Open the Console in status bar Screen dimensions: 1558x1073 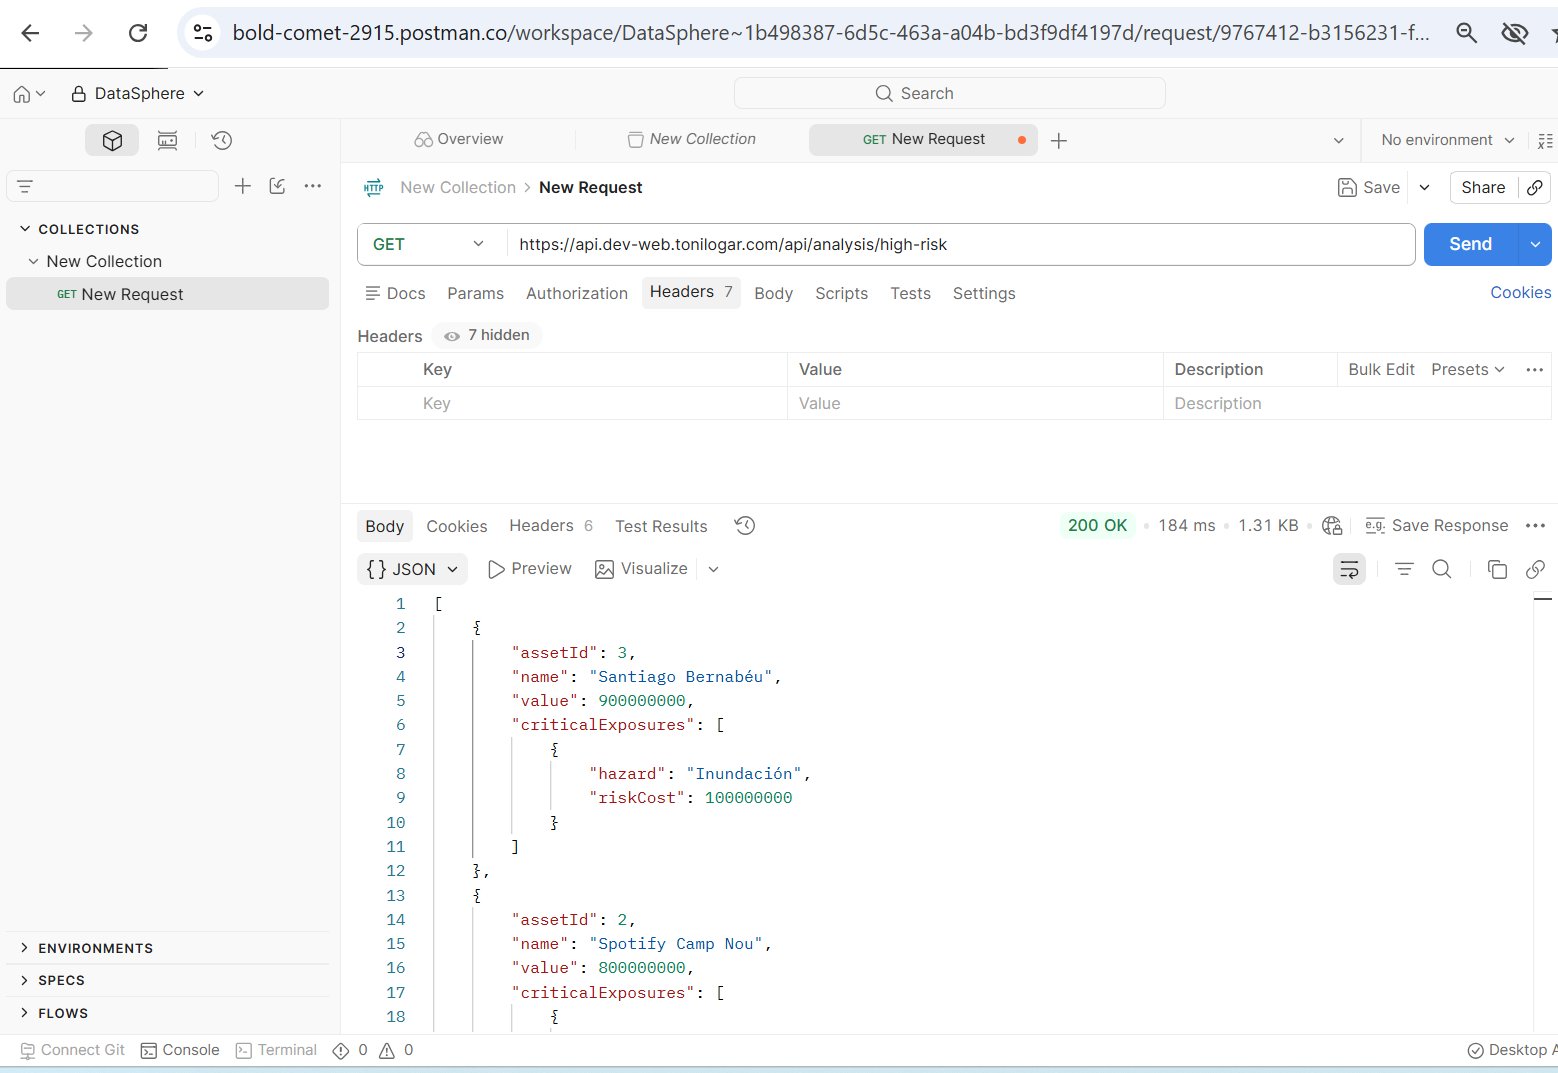click(x=180, y=1050)
